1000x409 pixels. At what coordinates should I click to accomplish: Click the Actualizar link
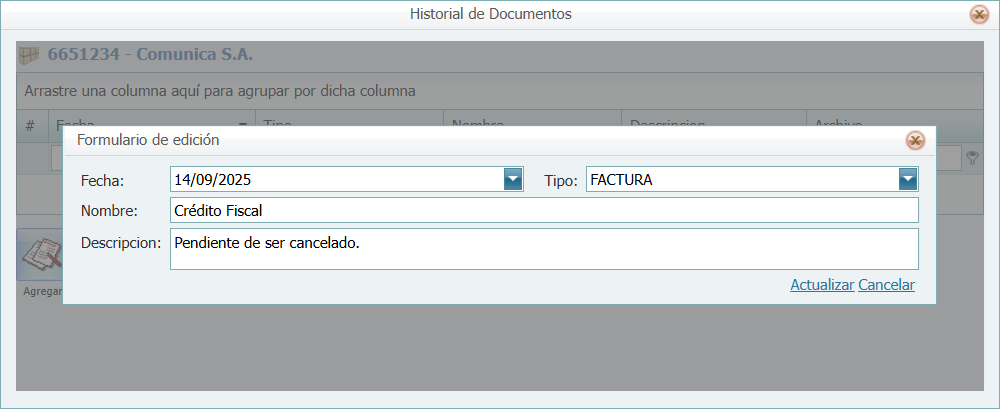point(821,285)
